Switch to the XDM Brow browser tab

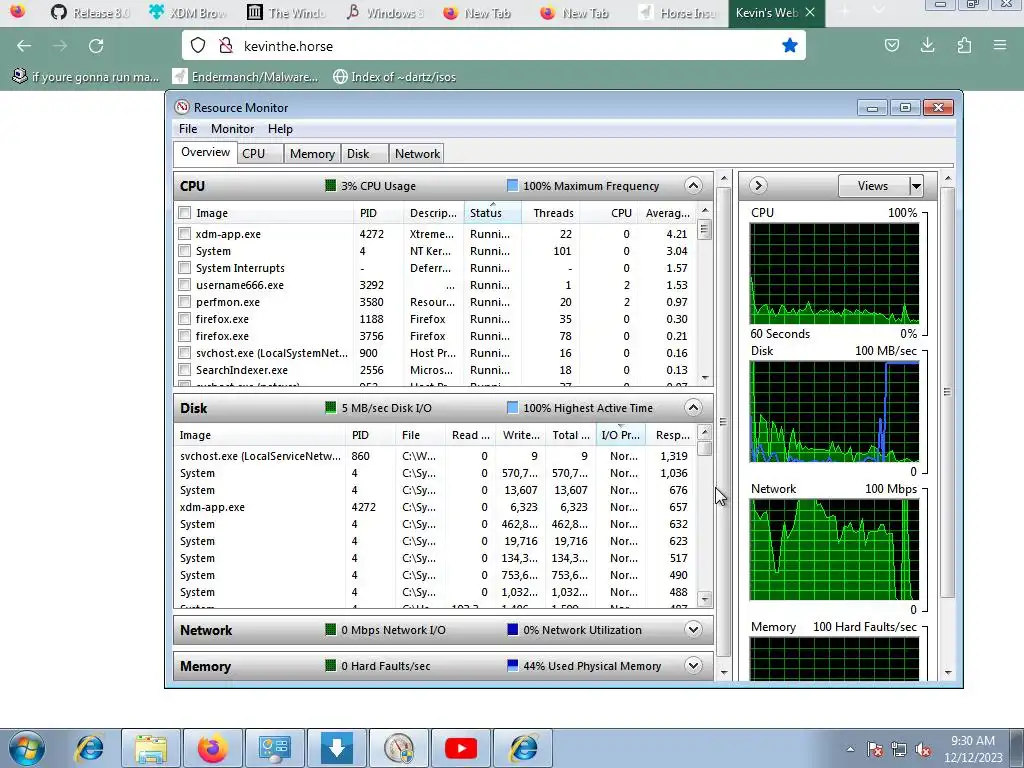point(188,12)
